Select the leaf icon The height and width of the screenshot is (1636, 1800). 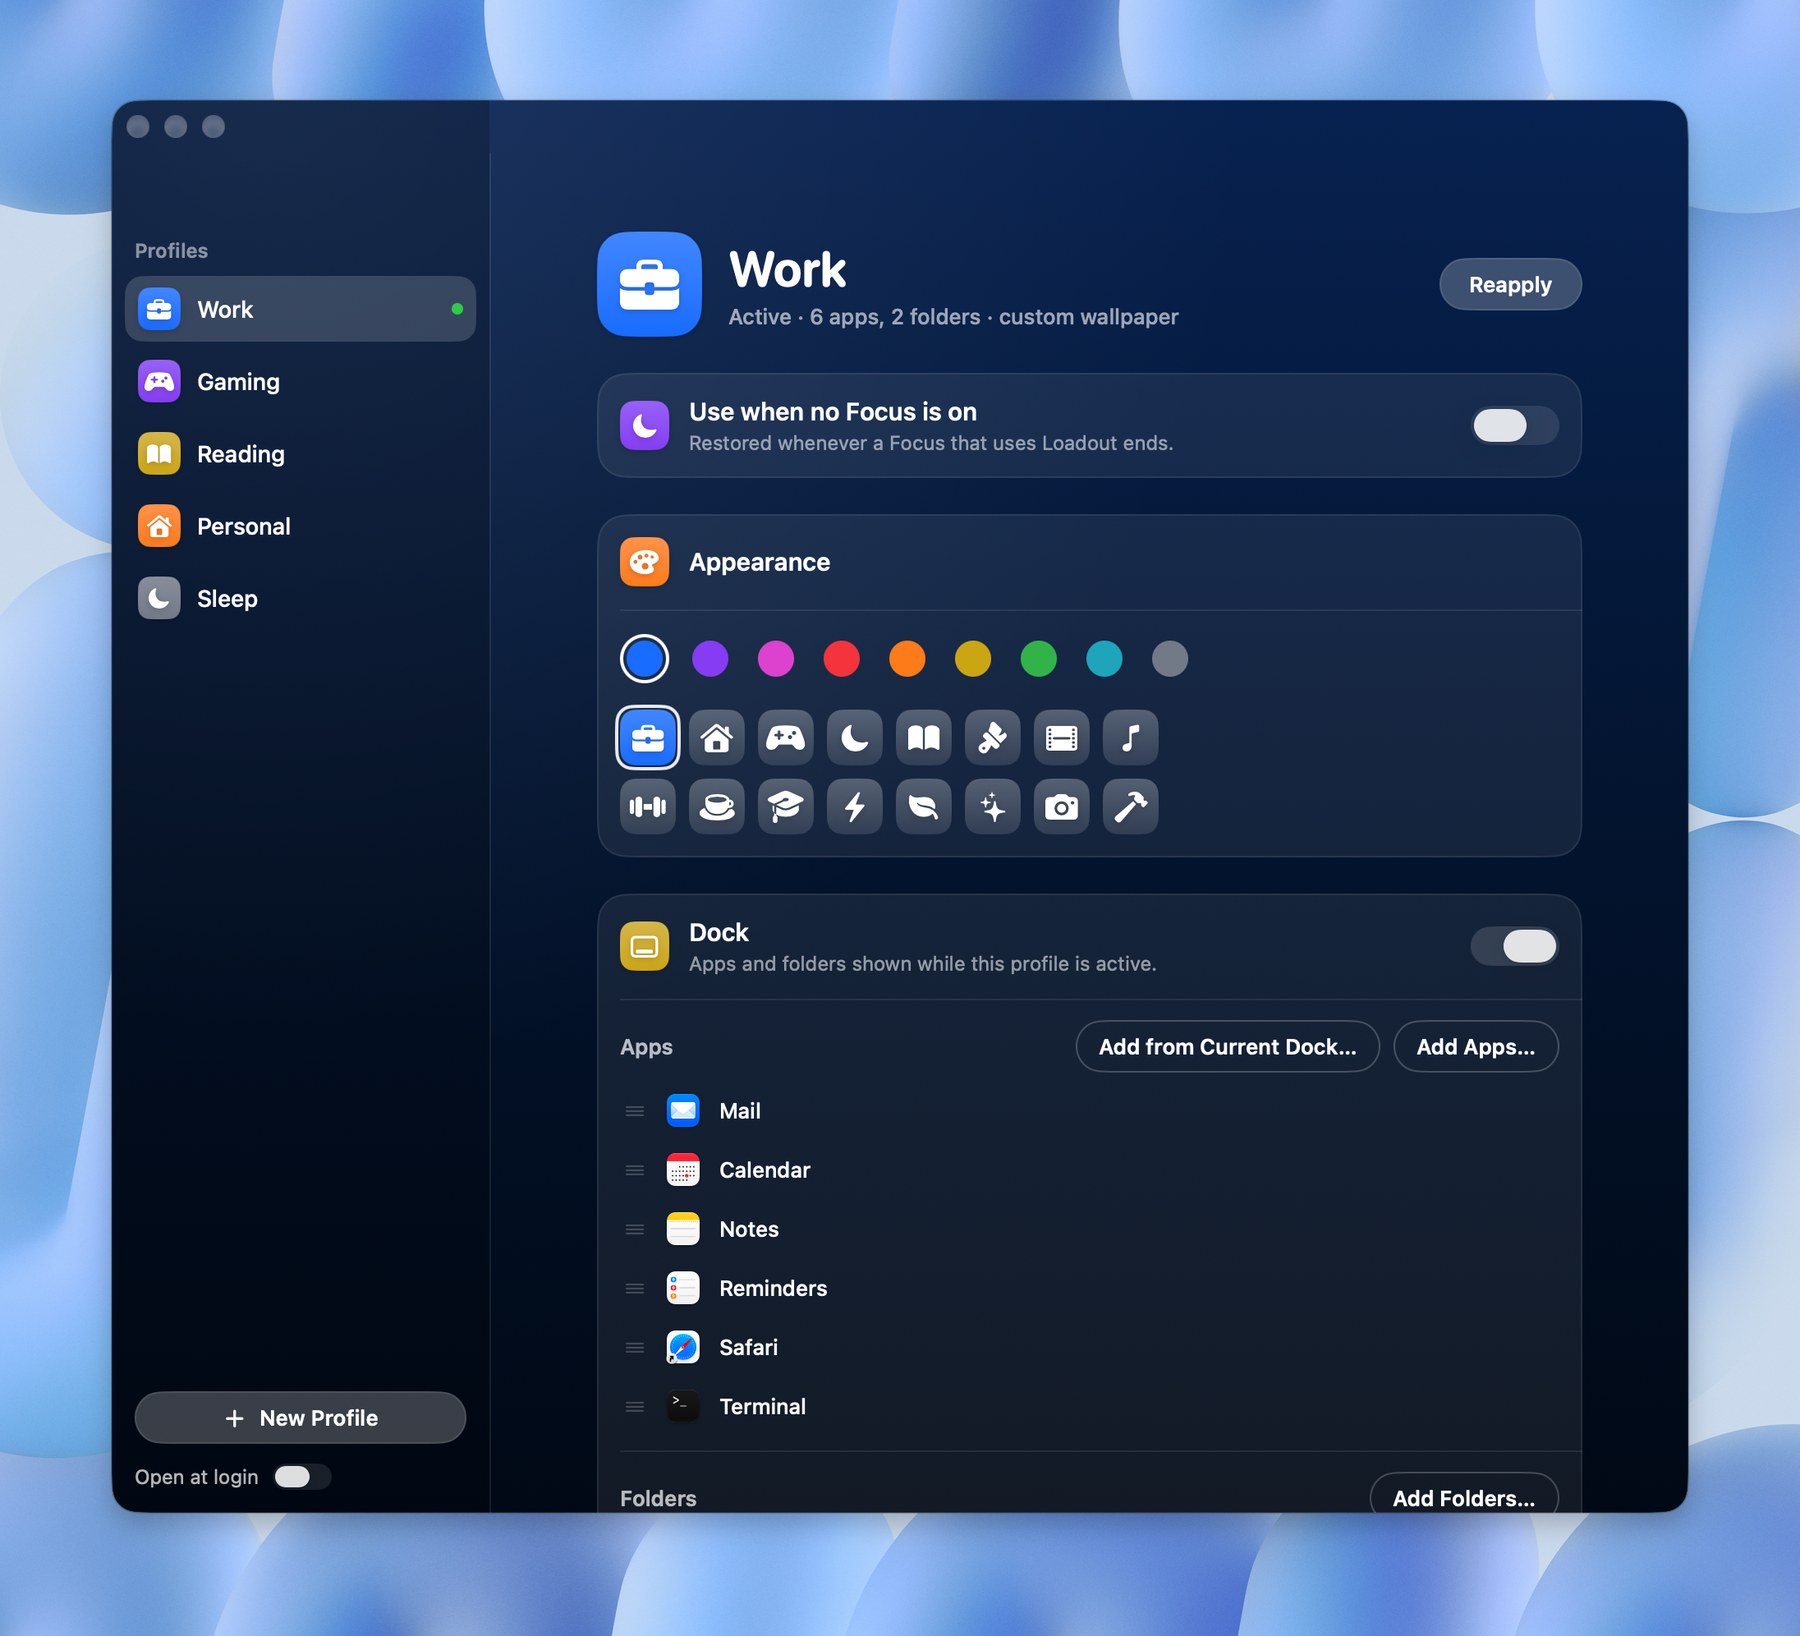(924, 806)
